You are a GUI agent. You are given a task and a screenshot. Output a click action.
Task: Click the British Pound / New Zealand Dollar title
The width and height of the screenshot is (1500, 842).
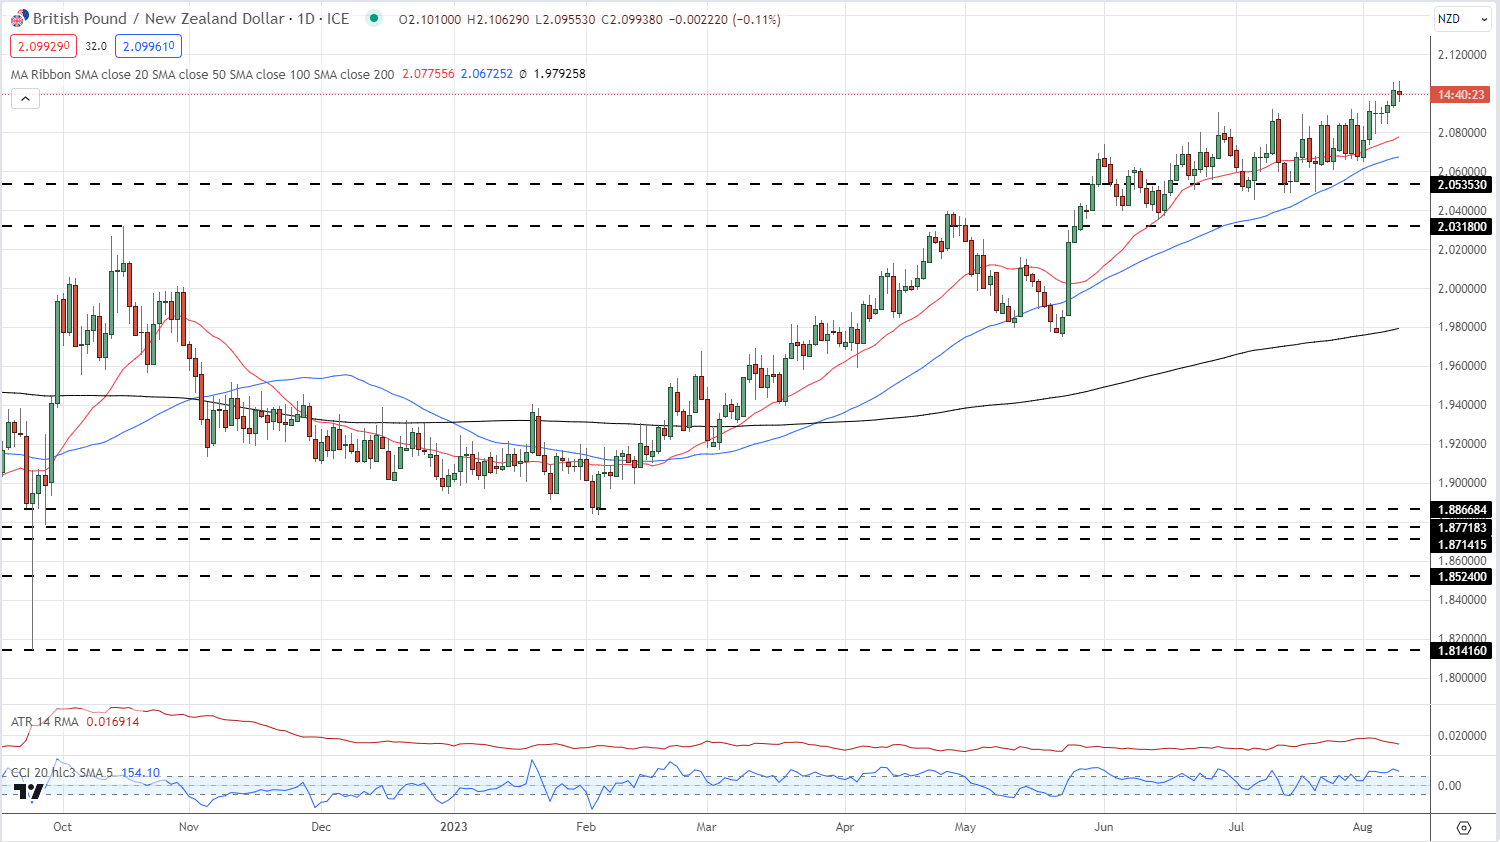pyautogui.click(x=159, y=19)
